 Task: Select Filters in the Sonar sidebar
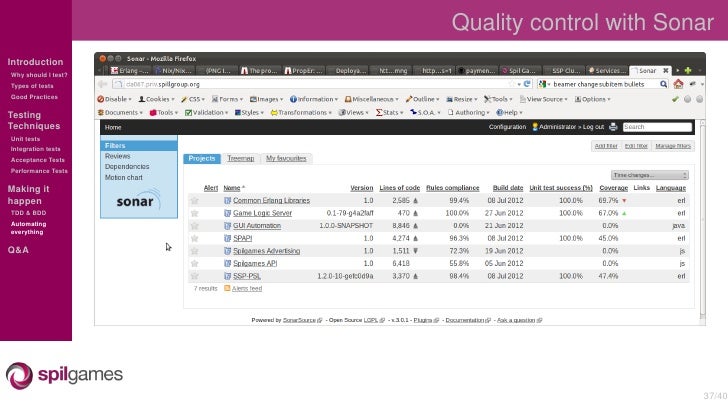click(139, 146)
